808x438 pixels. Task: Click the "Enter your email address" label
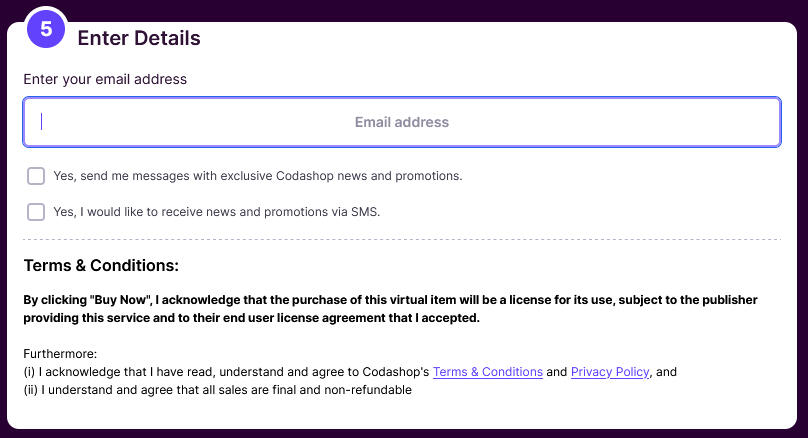105,79
